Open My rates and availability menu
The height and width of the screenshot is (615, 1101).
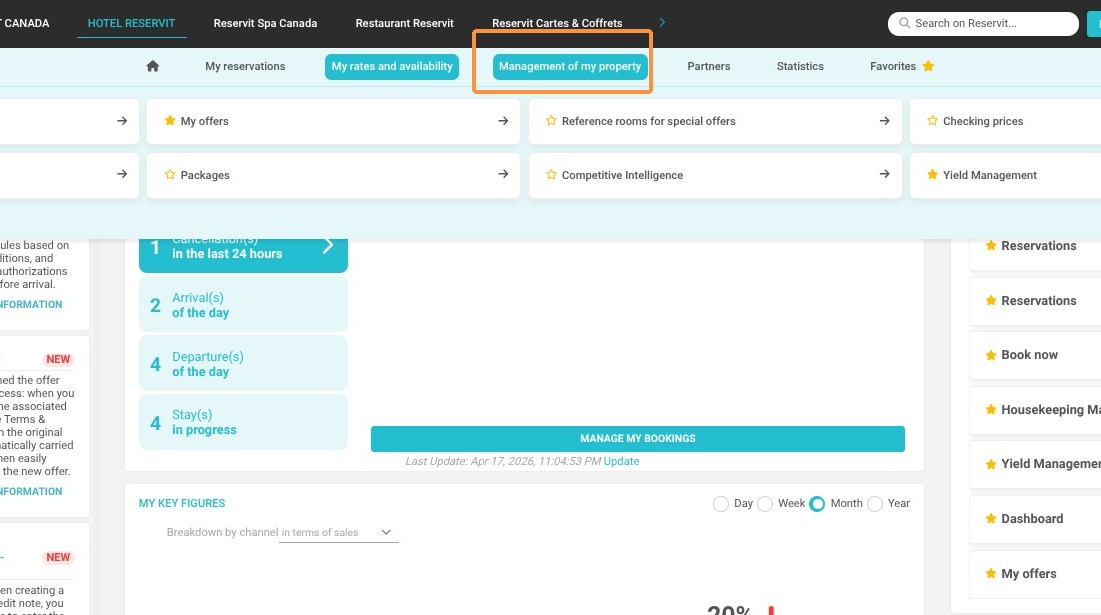point(392,66)
